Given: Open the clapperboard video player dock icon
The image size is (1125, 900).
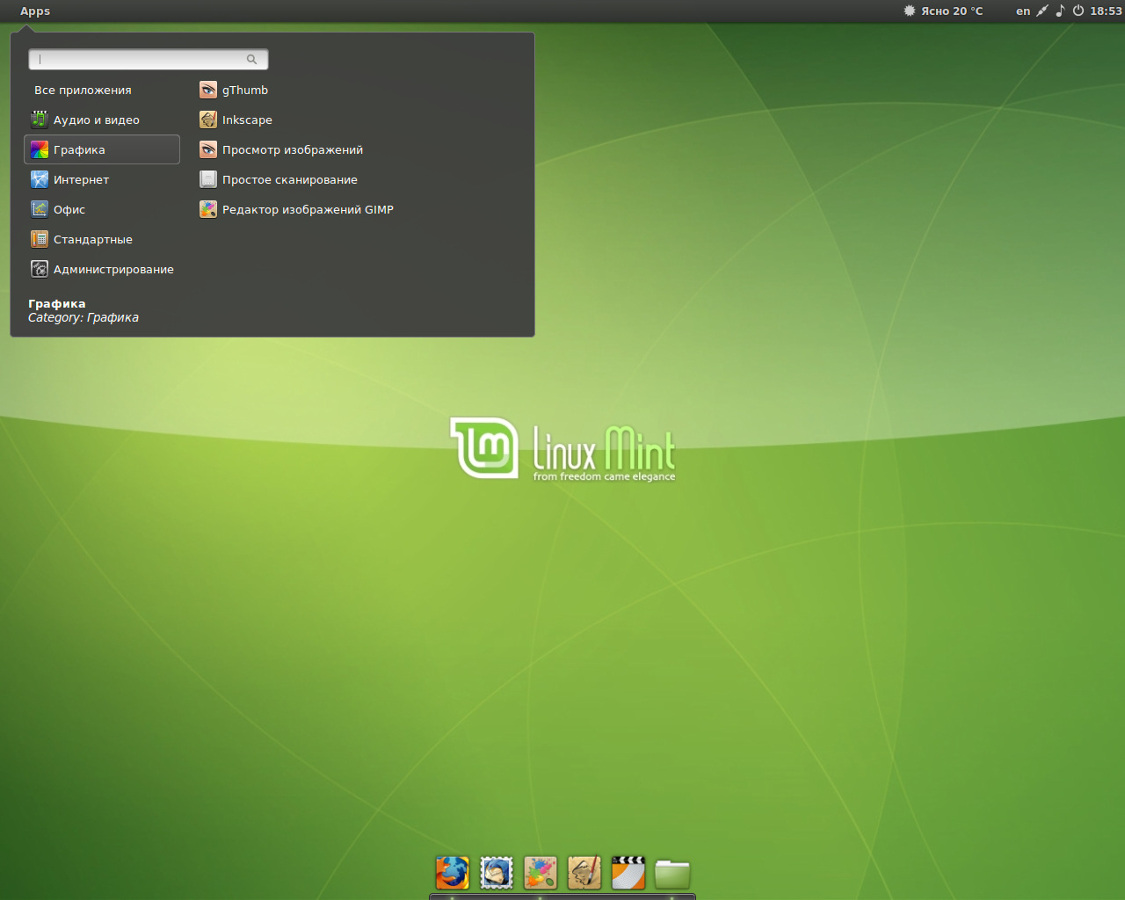Looking at the screenshot, I should tap(628, 873).
